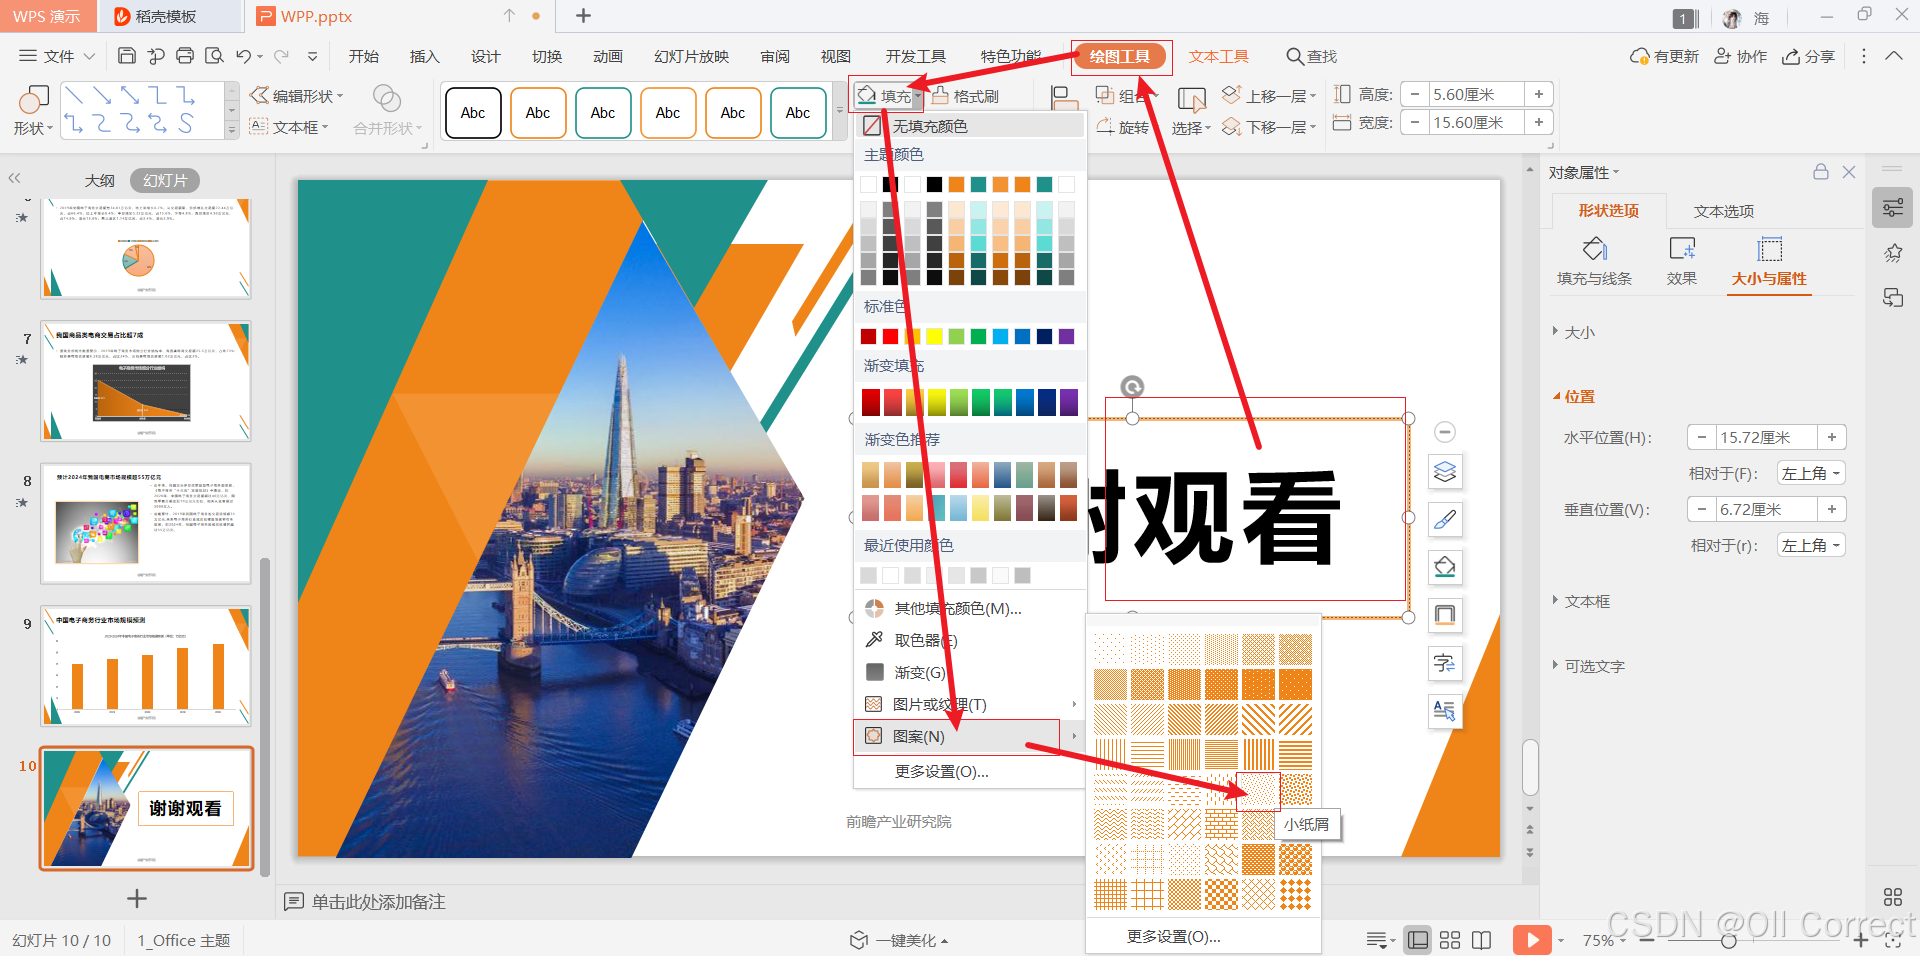1920x956 pixels.
Task: Click the shape fill icon beside text box
Action: pyautogui.click(x=1445, y=567)
